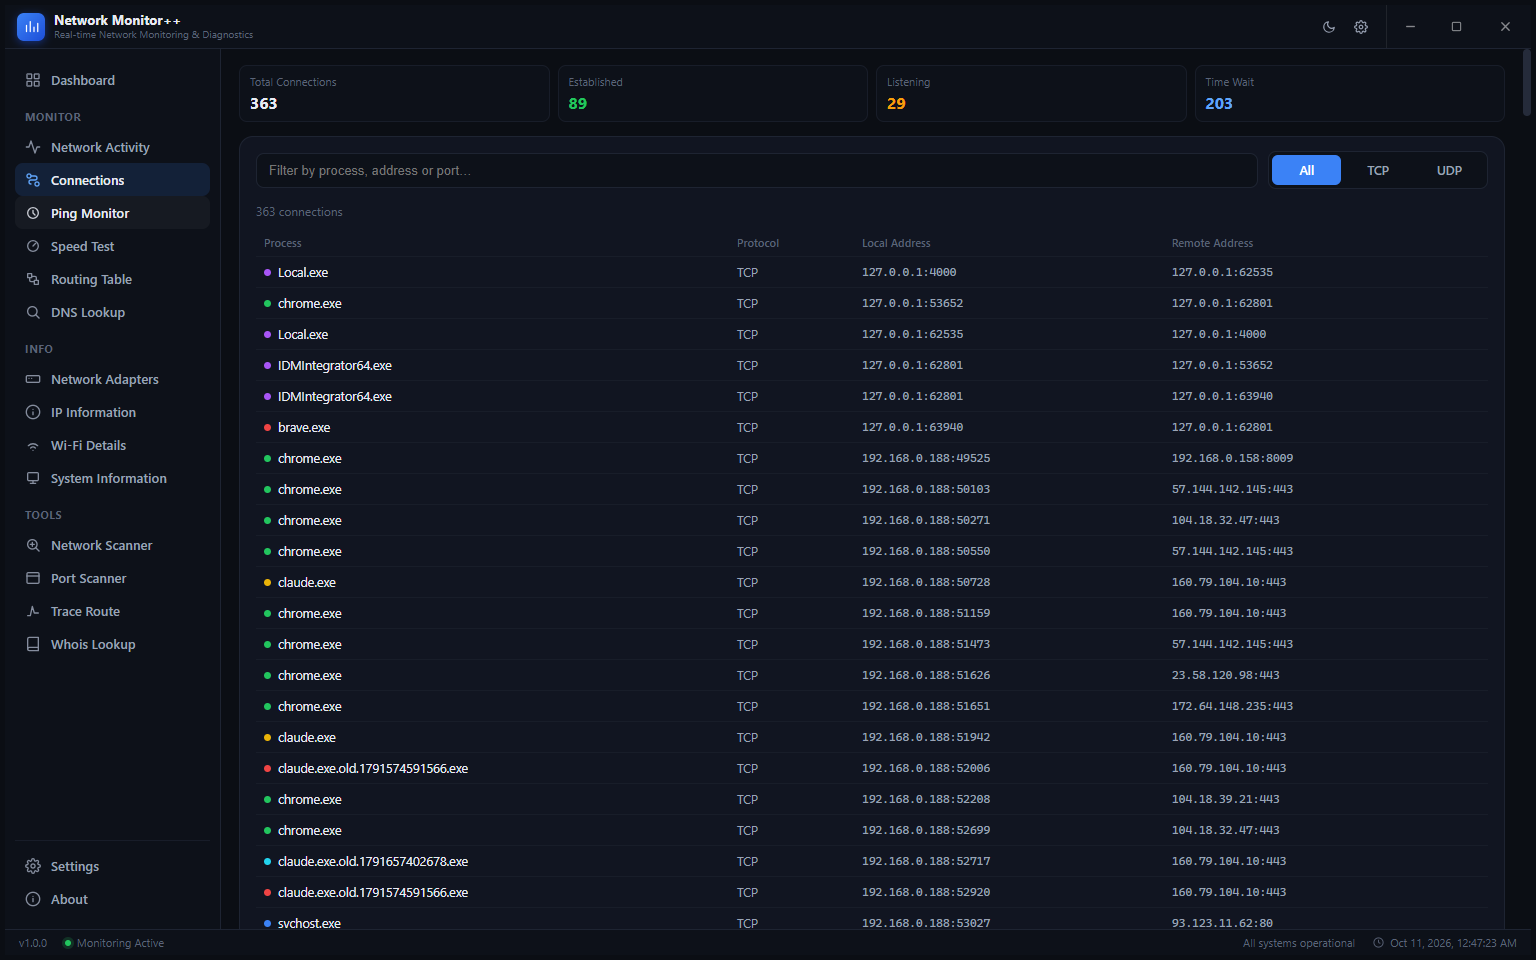Click the Speed Test gauge icon
Image resolution: width=1536 pixels, height=960 pixels.
pos(33,246)
